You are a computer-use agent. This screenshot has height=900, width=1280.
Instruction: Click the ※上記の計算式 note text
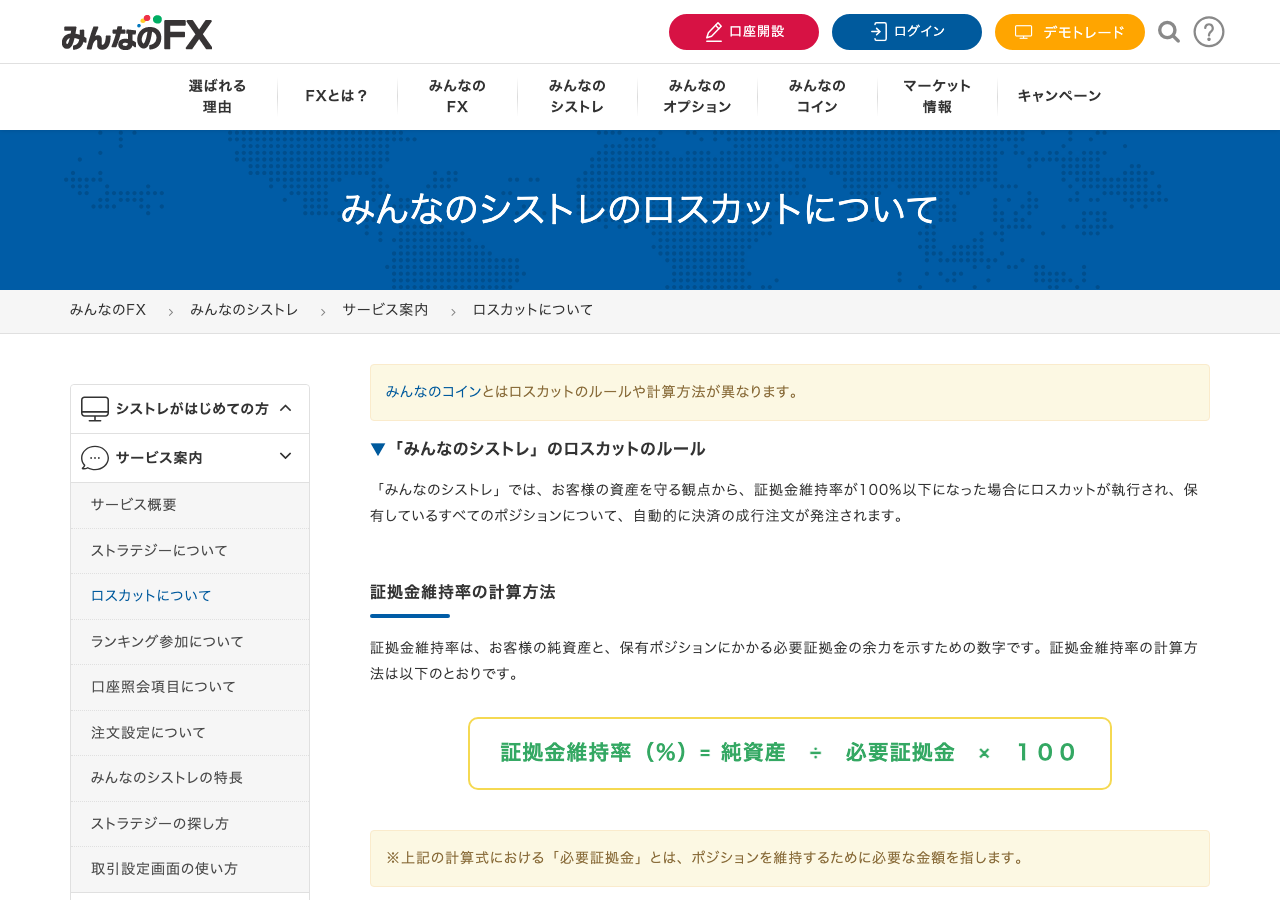706,858
